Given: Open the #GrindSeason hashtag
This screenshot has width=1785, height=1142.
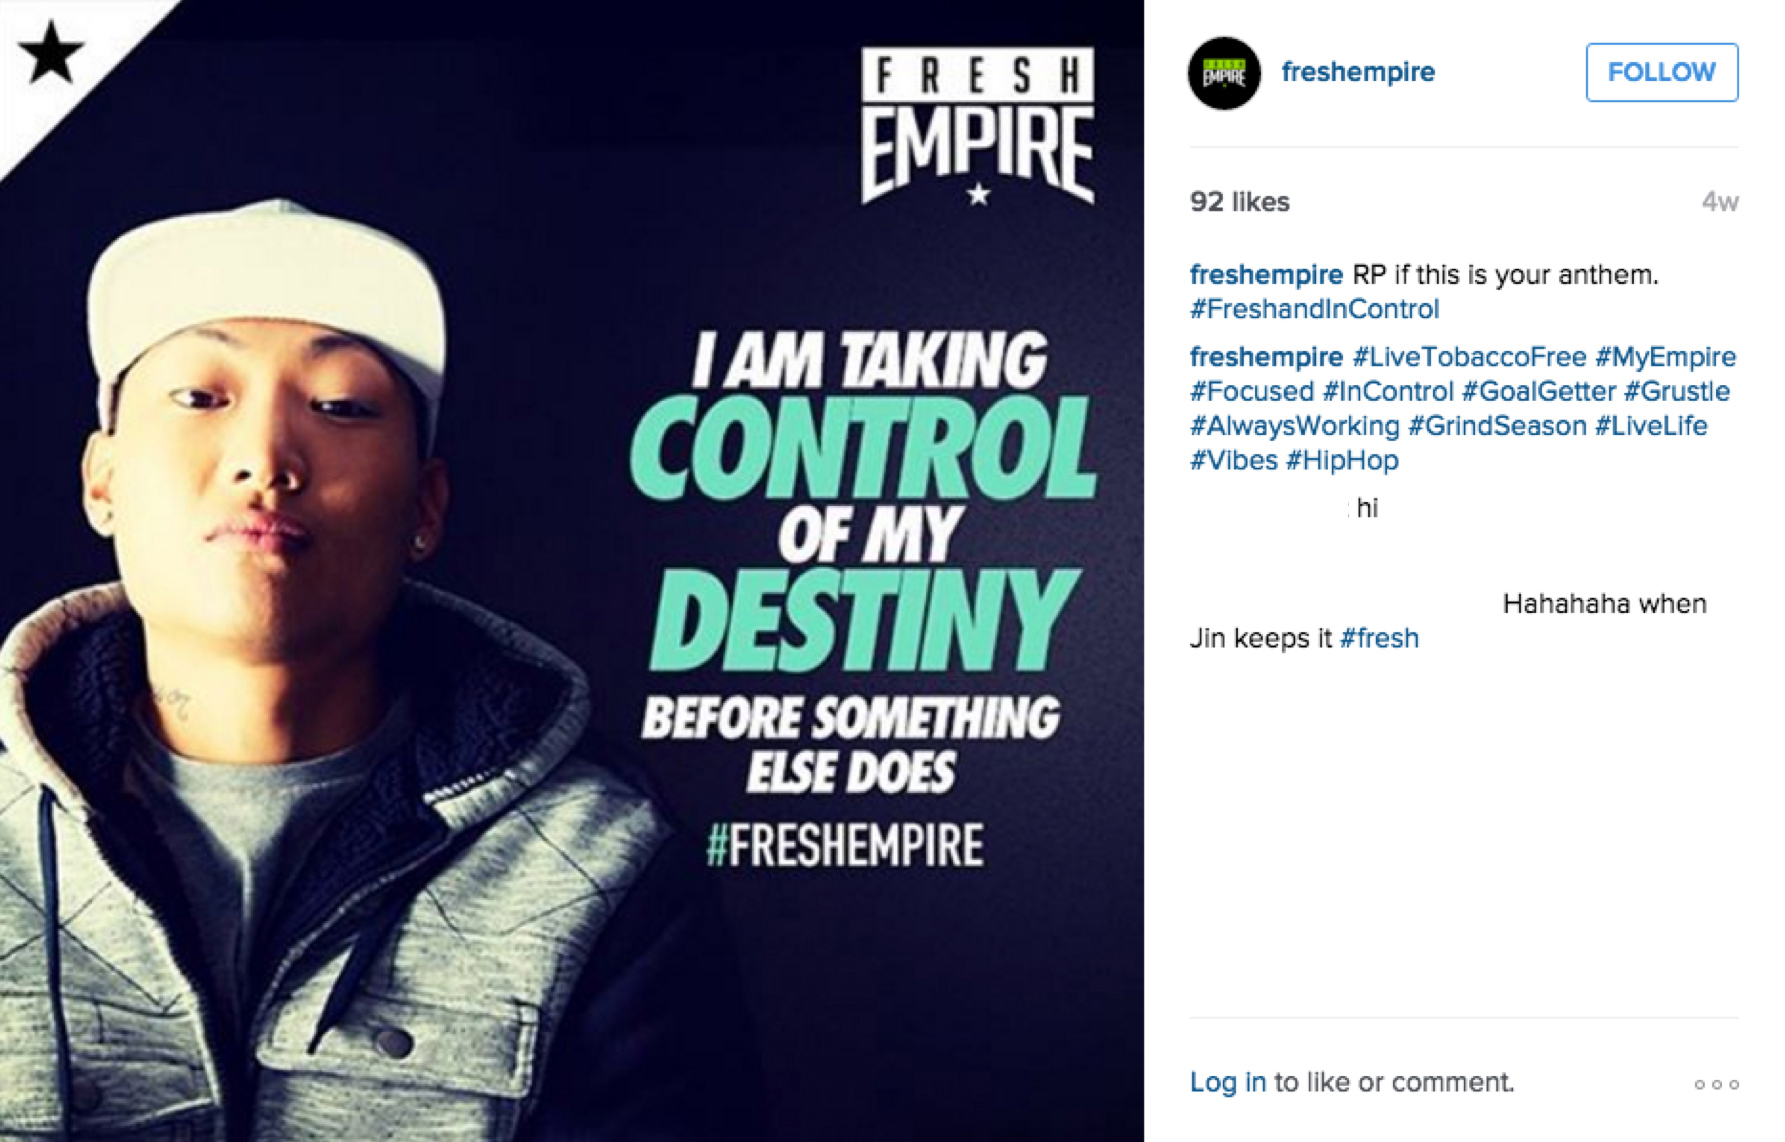Looking at the screenshot, I should point(1497,426).
